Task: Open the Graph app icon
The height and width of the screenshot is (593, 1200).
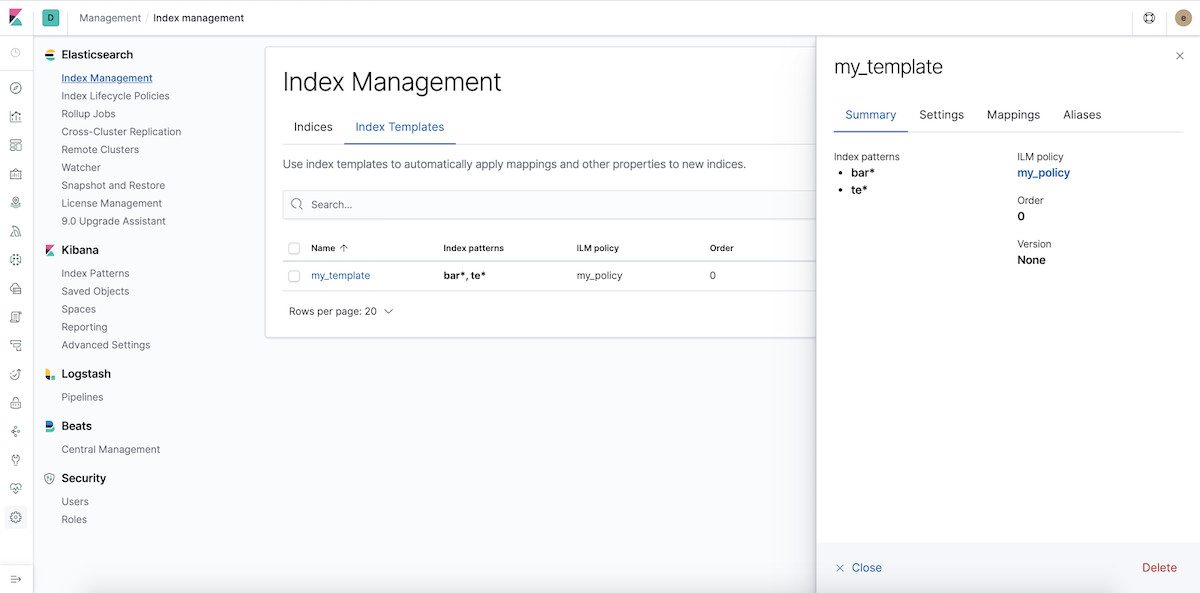Action: [x=16, y=432]
